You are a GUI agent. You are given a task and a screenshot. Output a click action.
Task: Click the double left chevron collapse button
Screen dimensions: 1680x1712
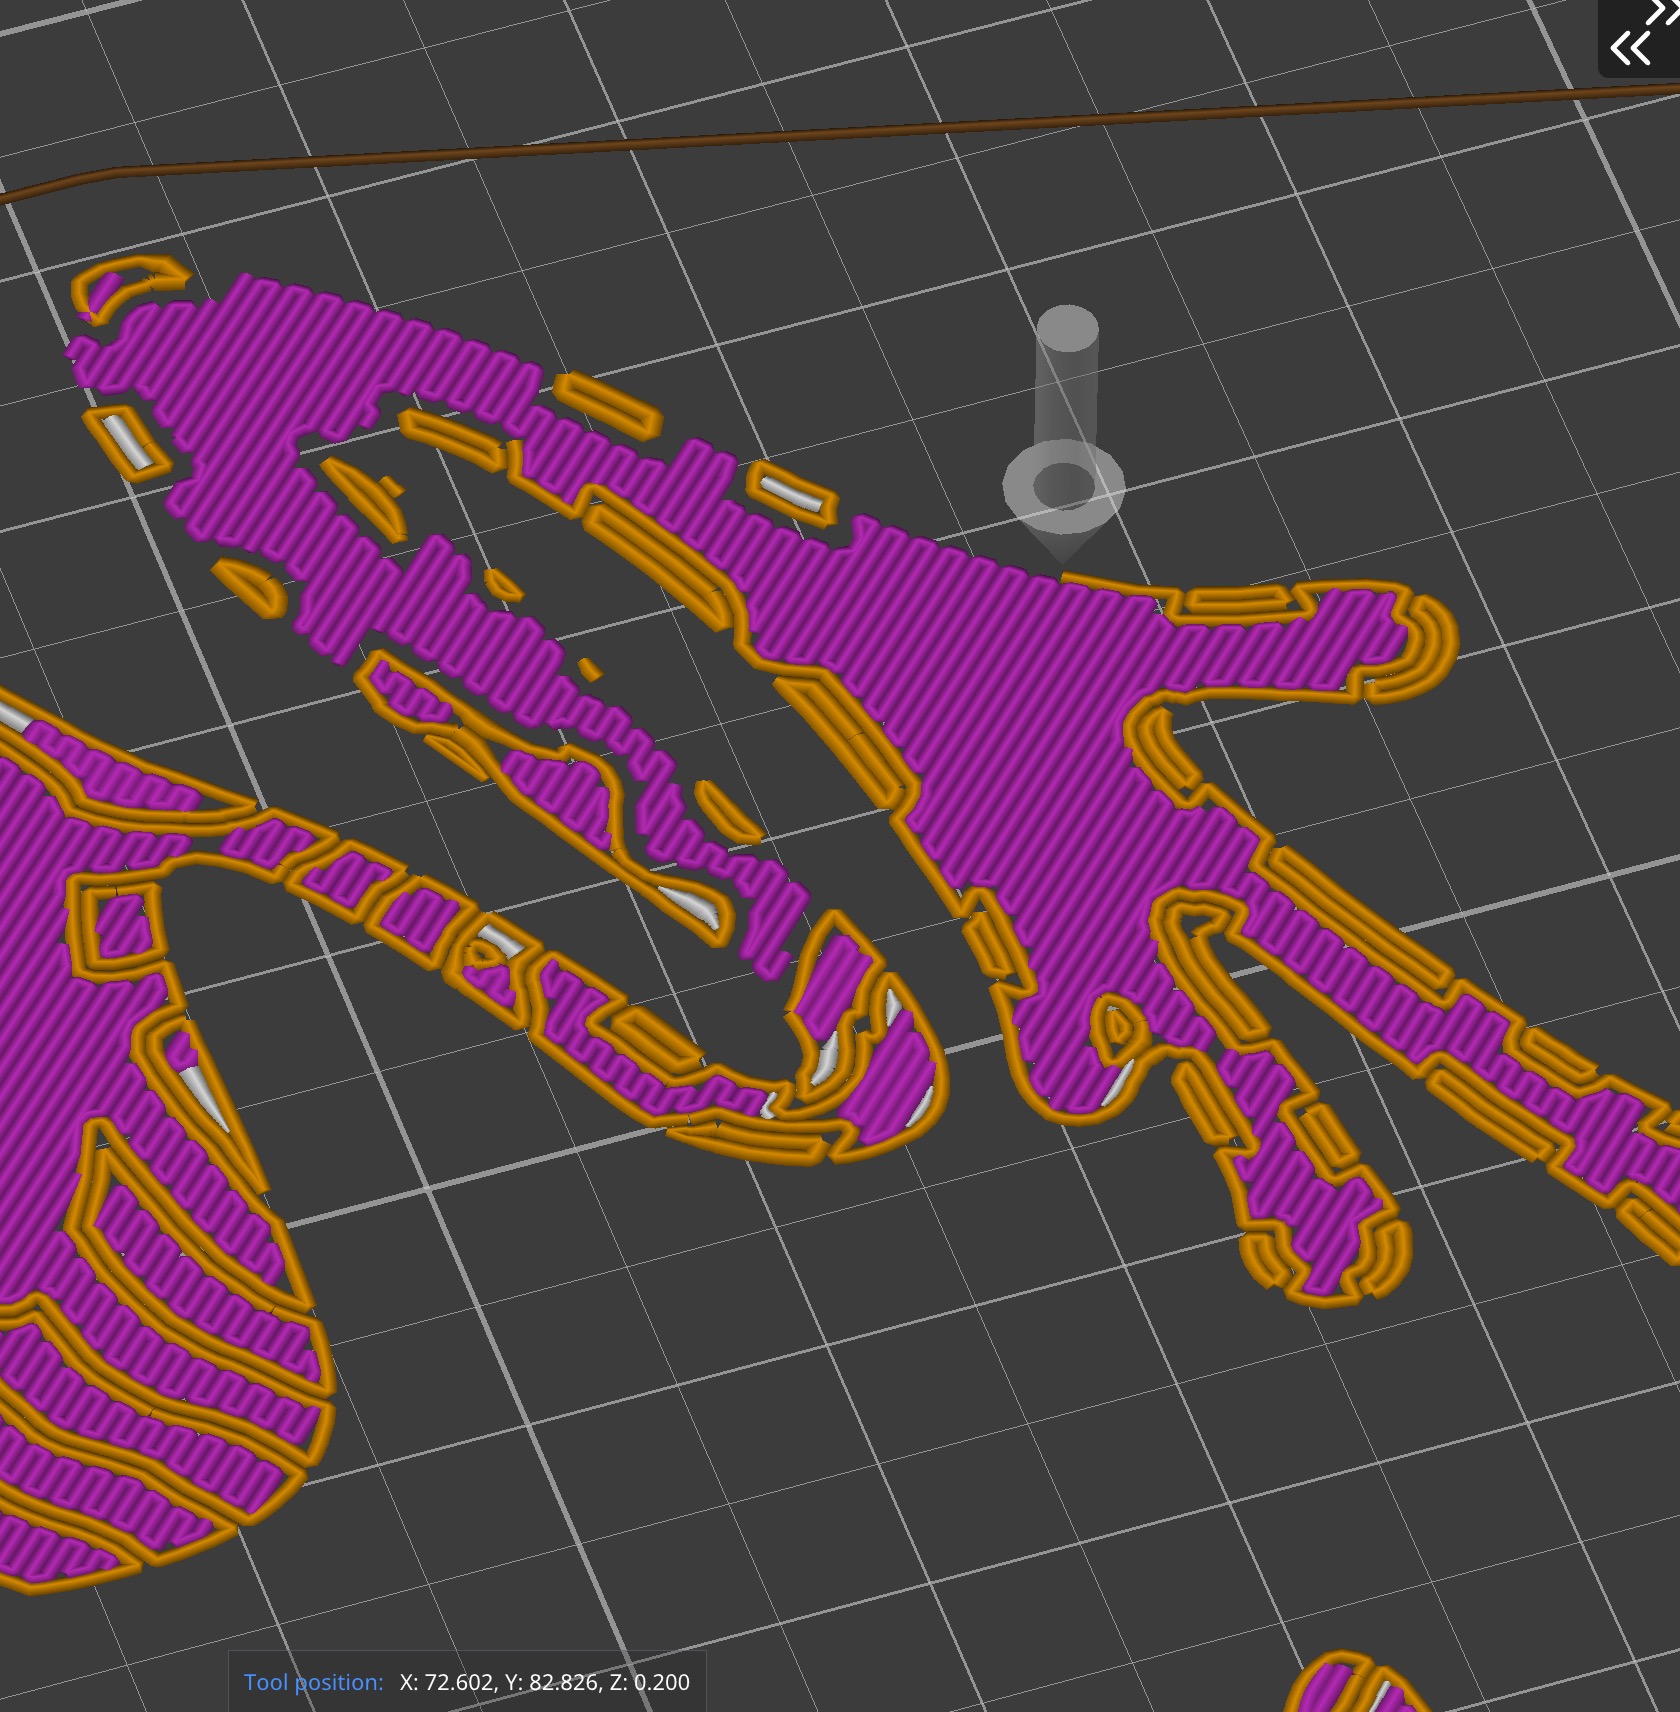click(x=1630, y=47)
